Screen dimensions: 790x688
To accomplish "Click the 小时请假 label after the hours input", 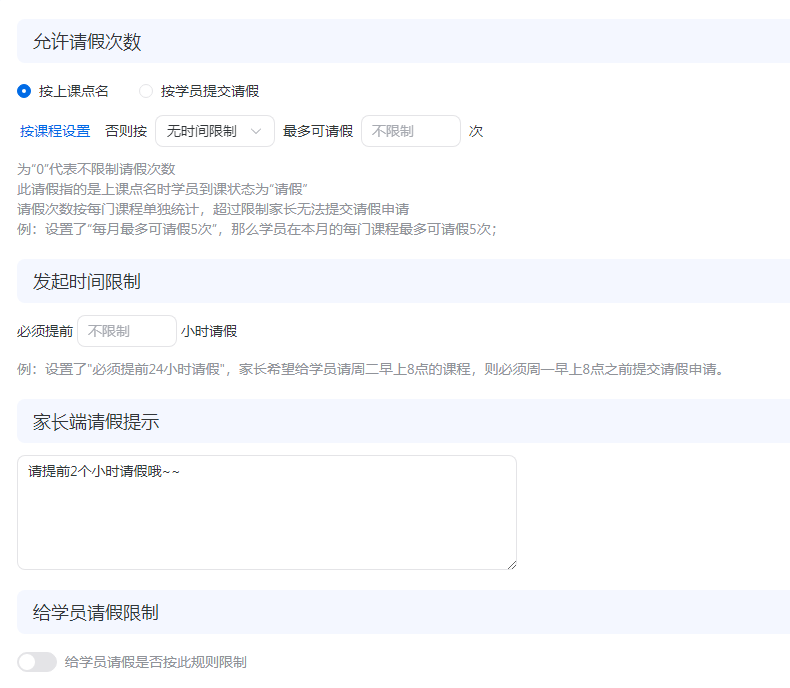I will (x=209, y=331).
